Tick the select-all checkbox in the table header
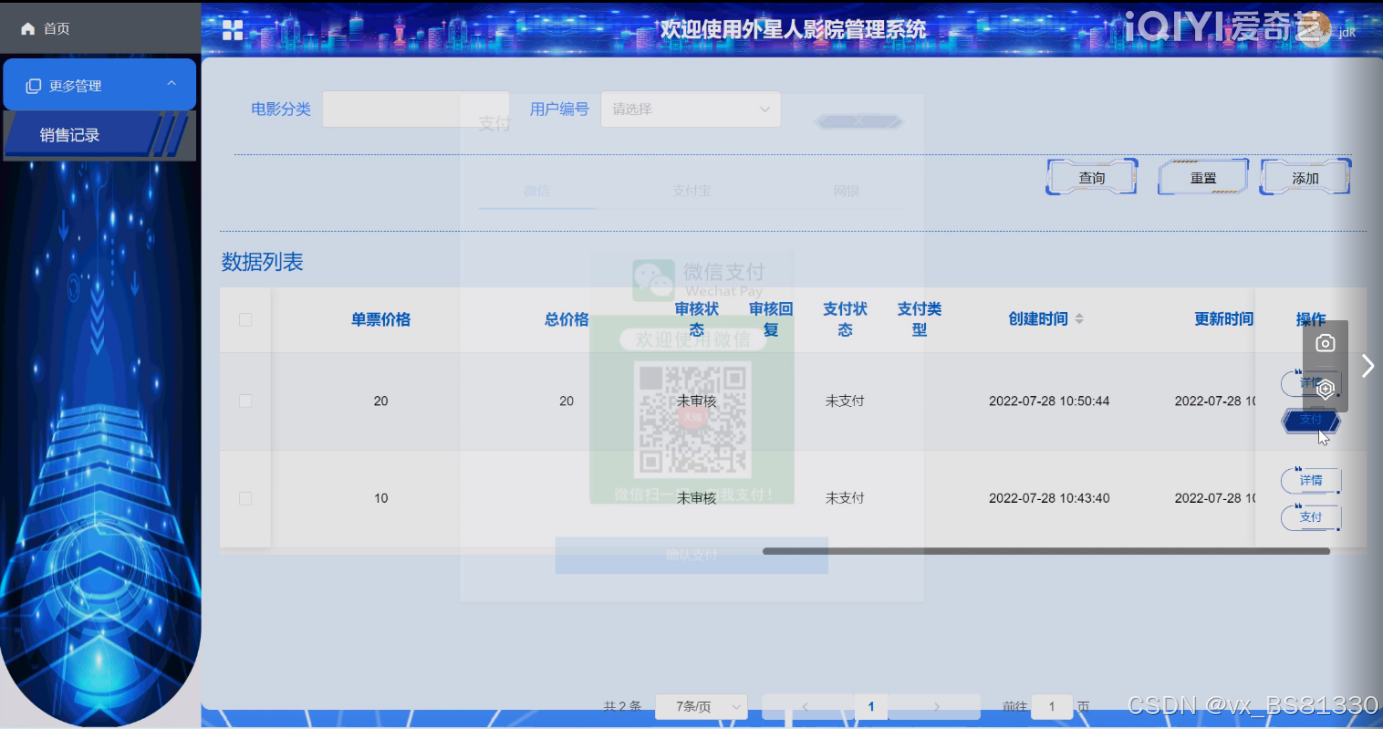1383x729 pixels. [x=245, y=320]
